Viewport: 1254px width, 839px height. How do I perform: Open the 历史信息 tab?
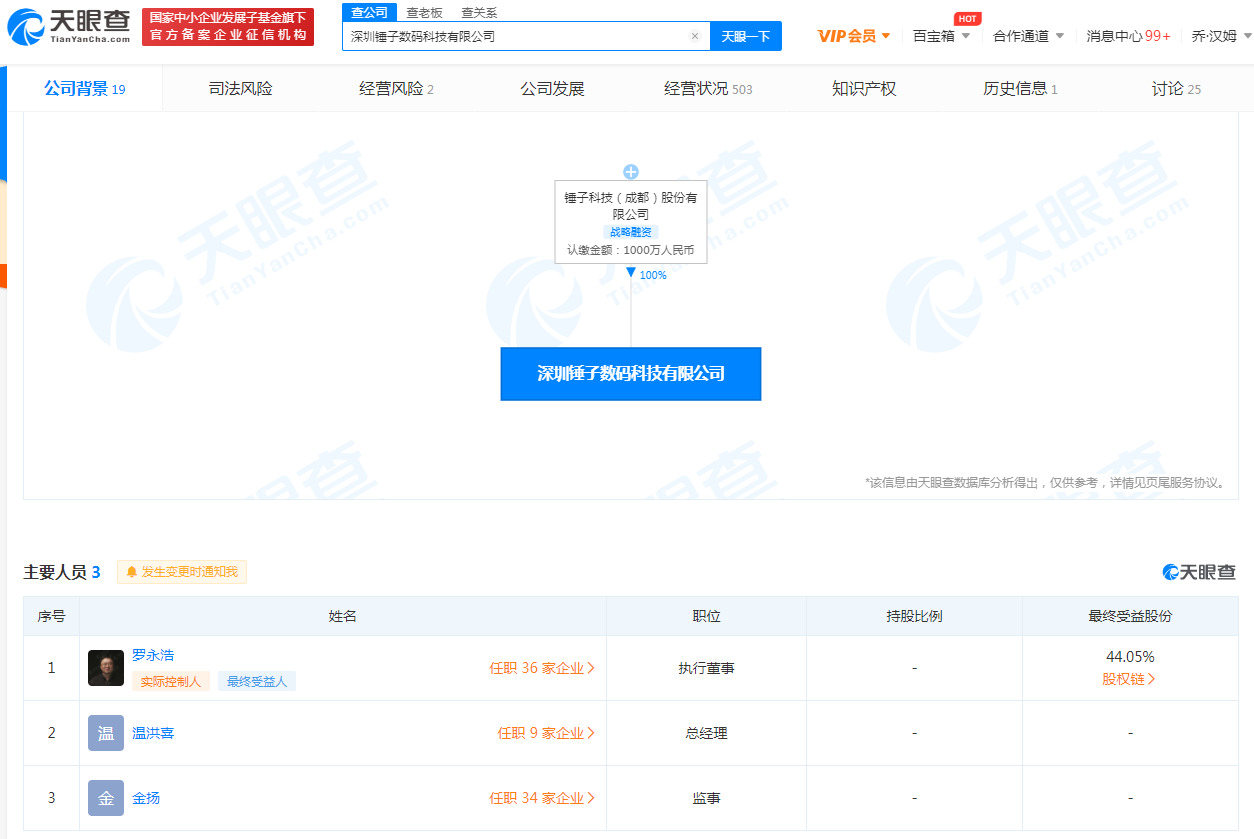pyautogui.click(x=1020, y=89)
